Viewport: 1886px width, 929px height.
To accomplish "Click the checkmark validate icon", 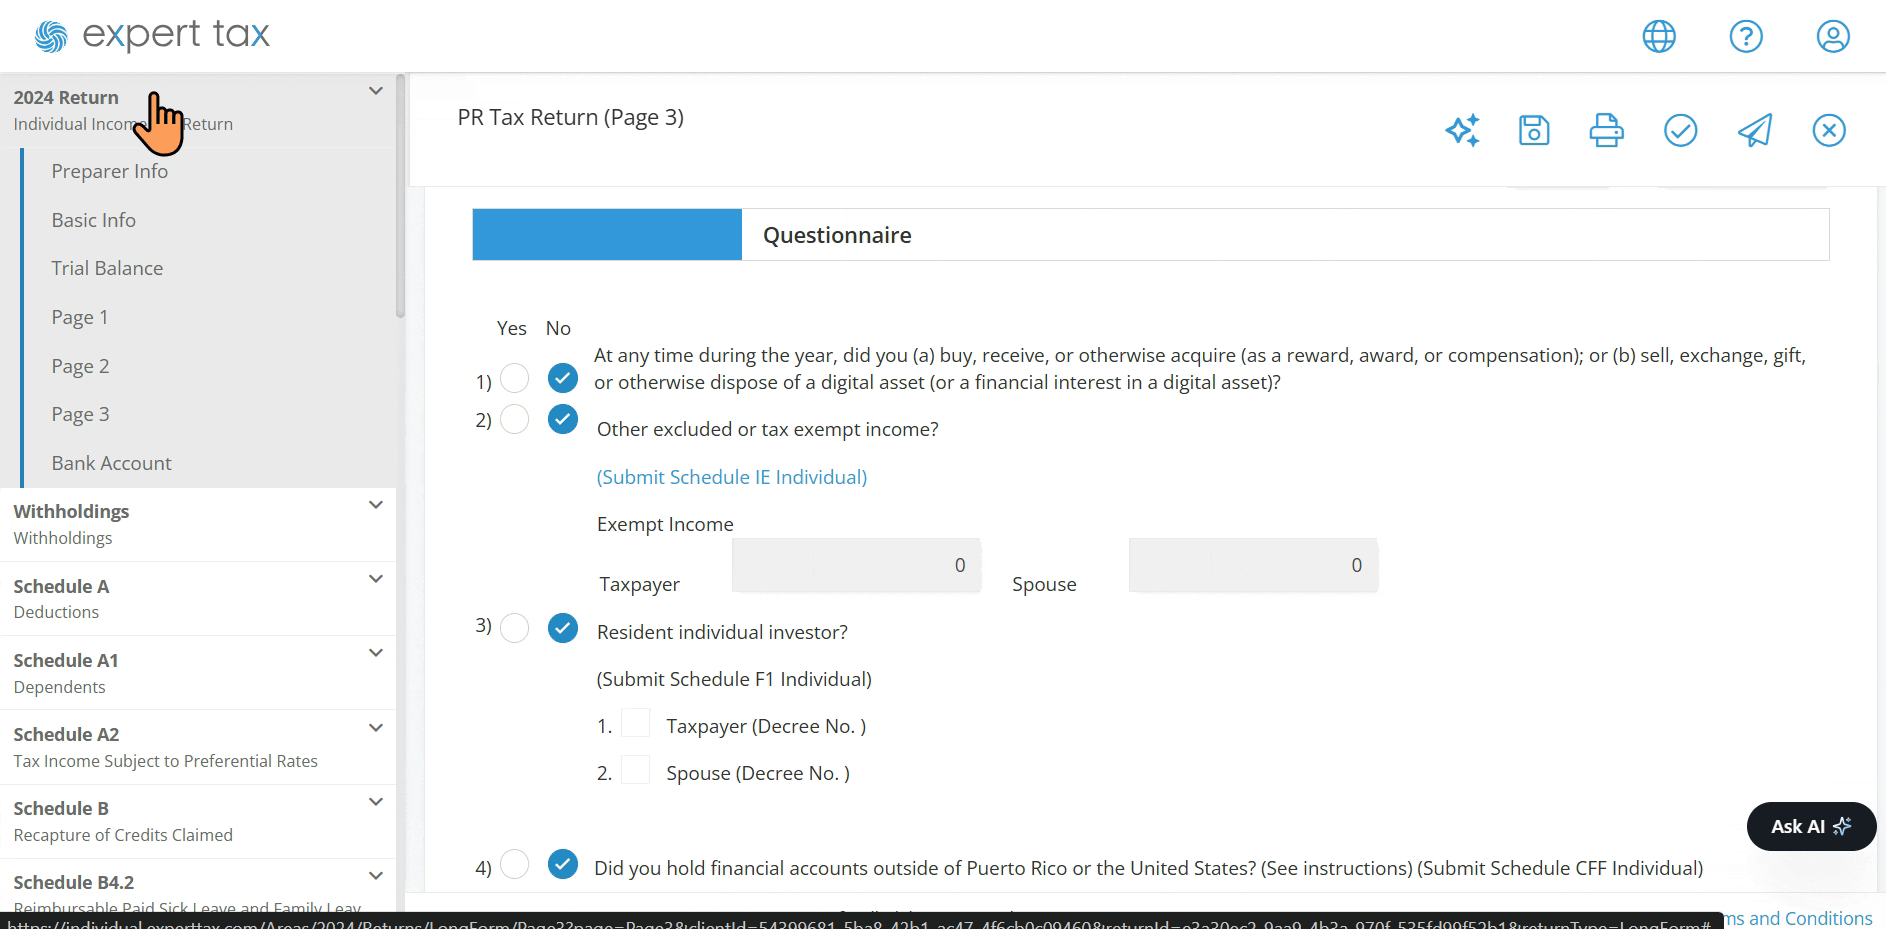I will [1680, 131].
